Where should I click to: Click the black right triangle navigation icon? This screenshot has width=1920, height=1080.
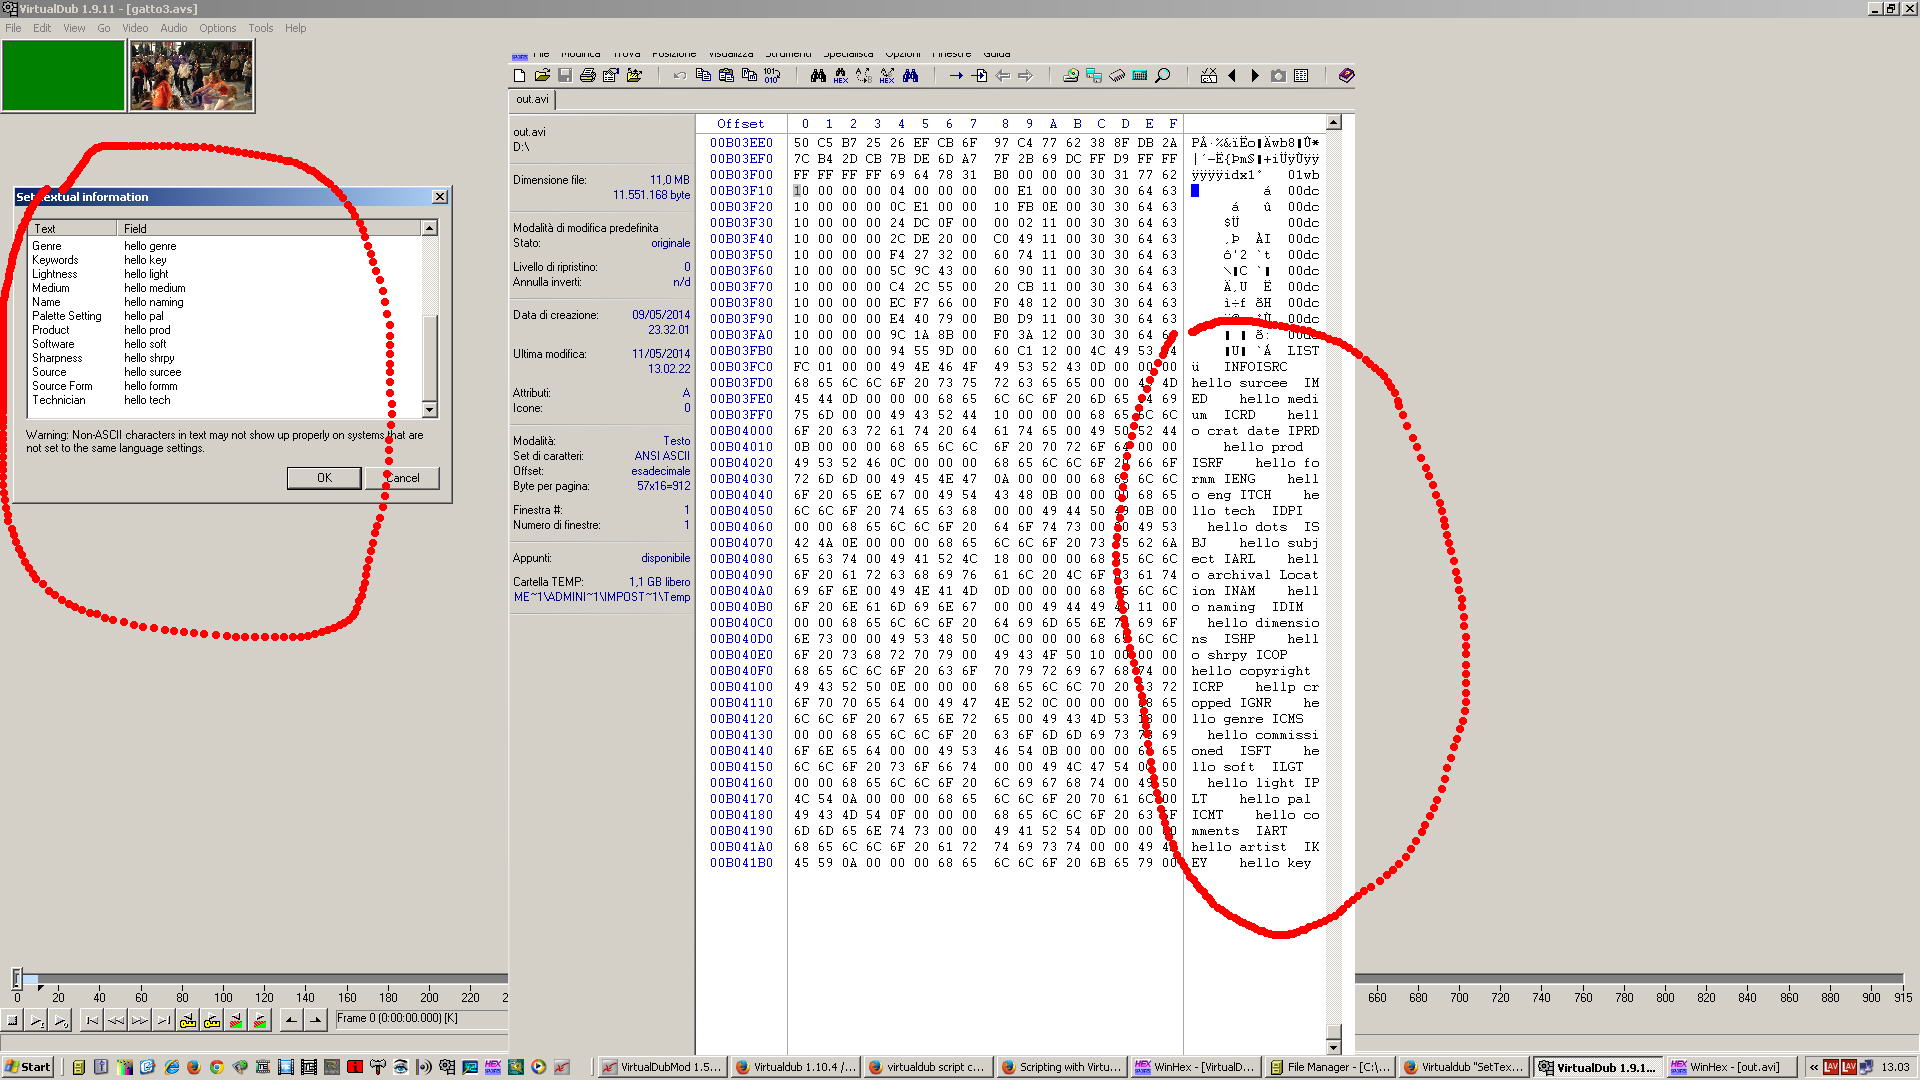click(1255, 75)
